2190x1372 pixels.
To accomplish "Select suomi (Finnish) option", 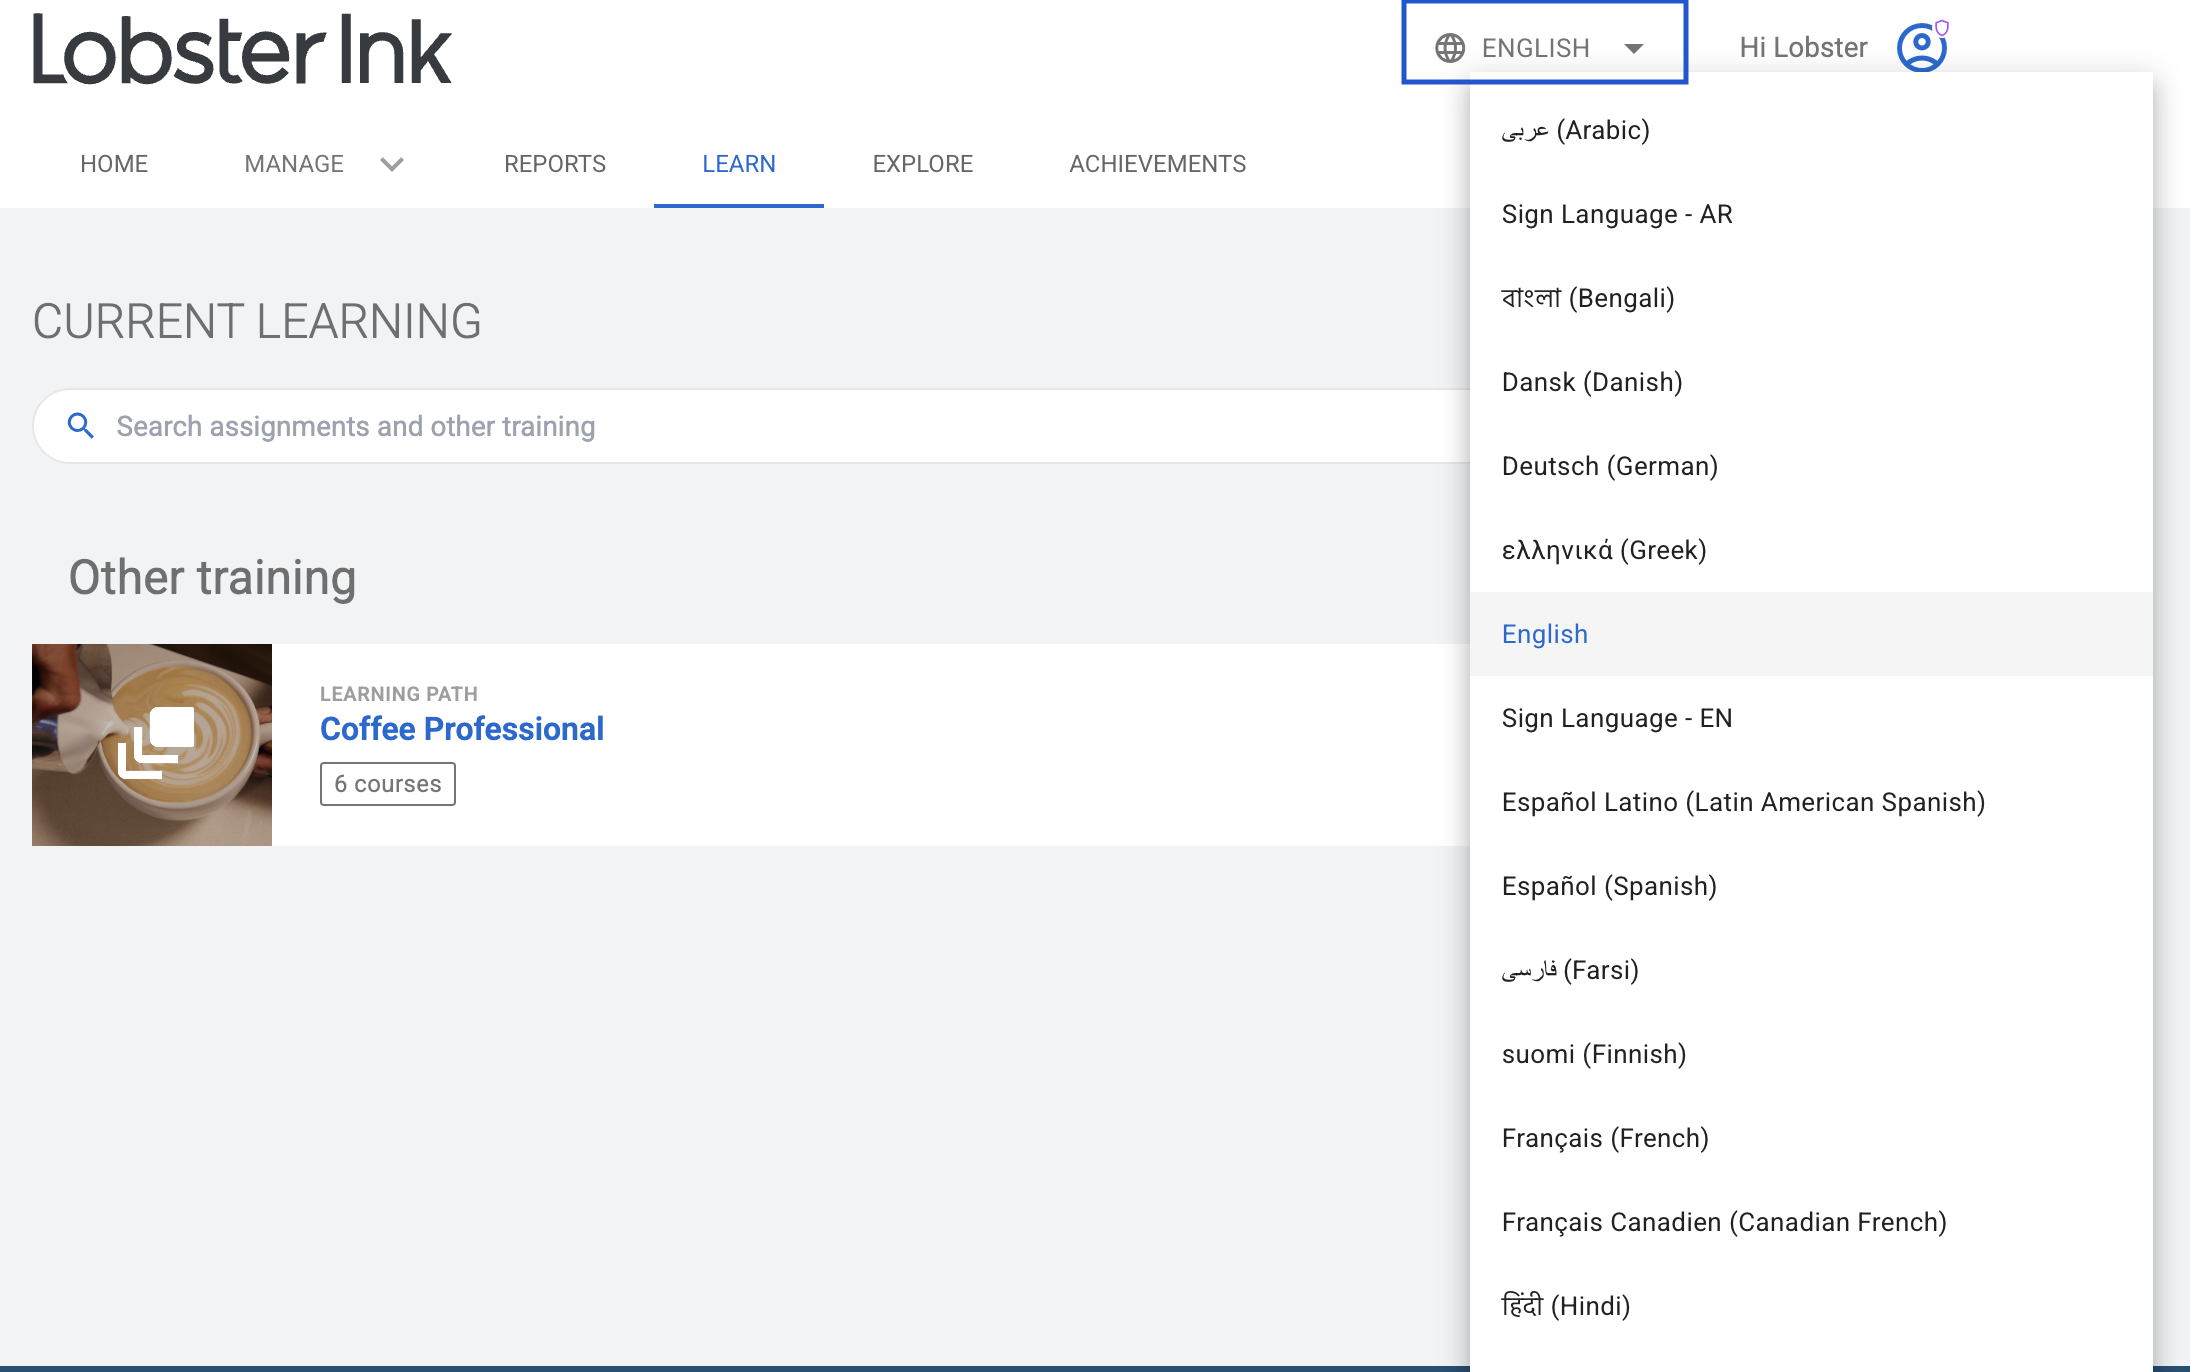I will click(x=1811, y=1054).
